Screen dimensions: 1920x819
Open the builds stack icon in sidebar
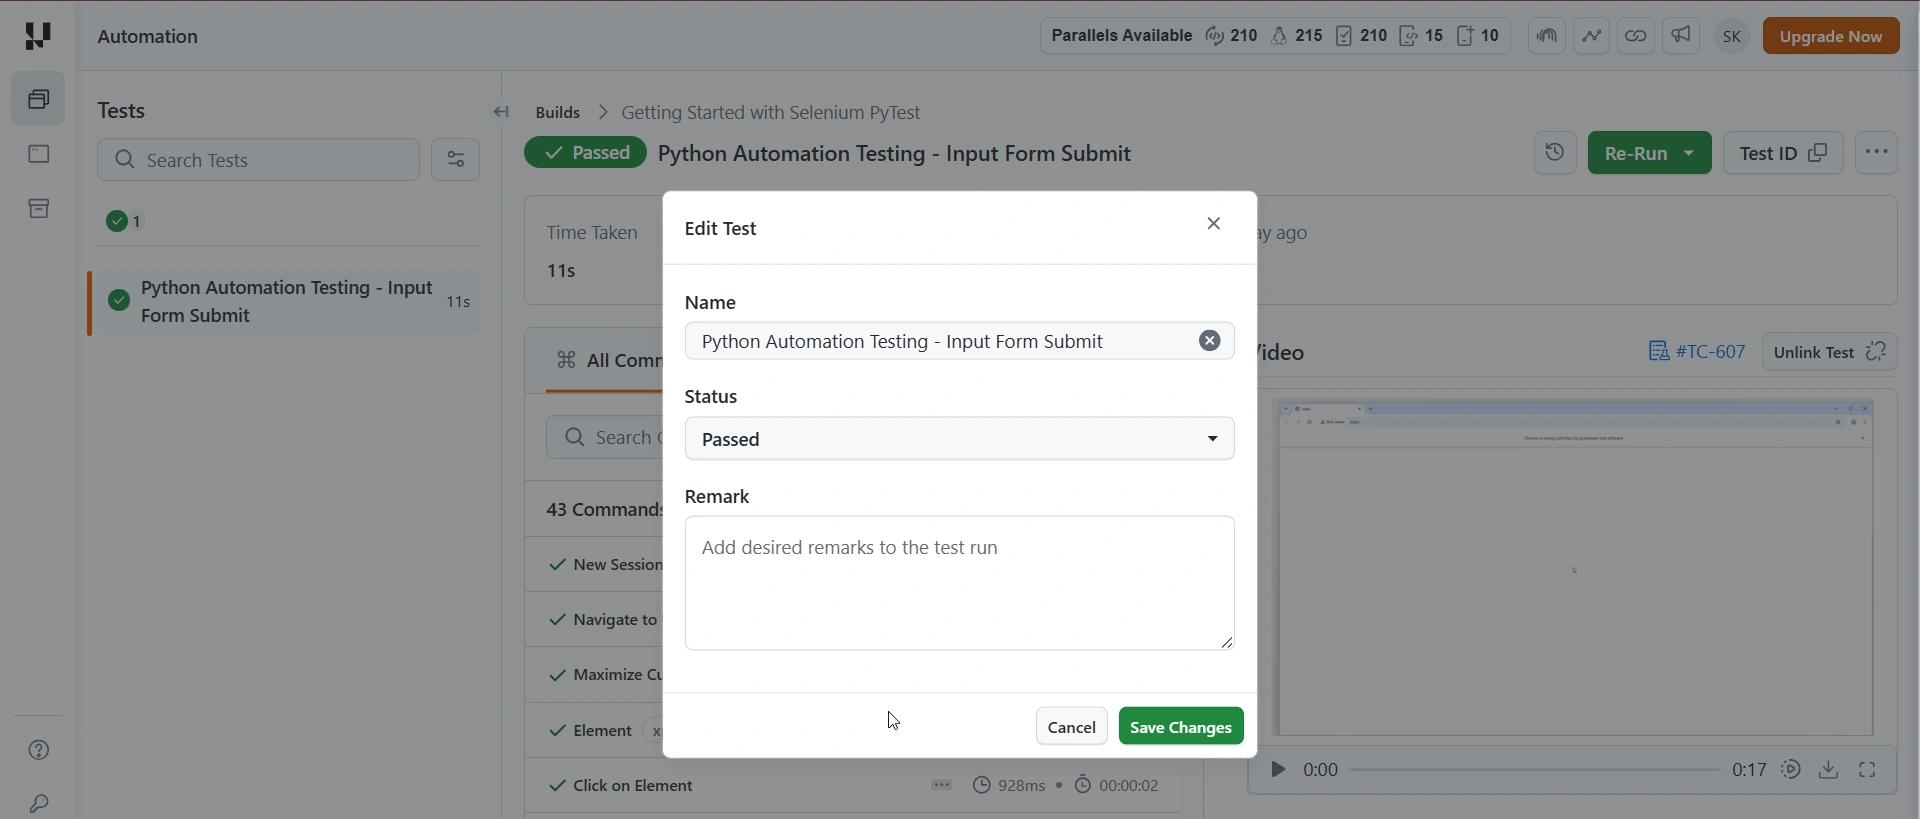click(39, 98)
